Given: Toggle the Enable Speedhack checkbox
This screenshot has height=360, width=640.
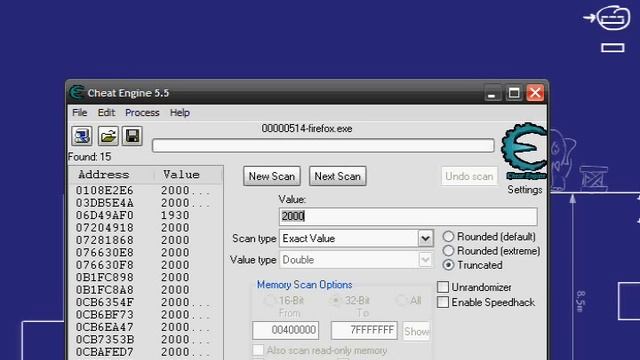Looking at the screenshot, I should pyautogui.click(x=443, y=302).
